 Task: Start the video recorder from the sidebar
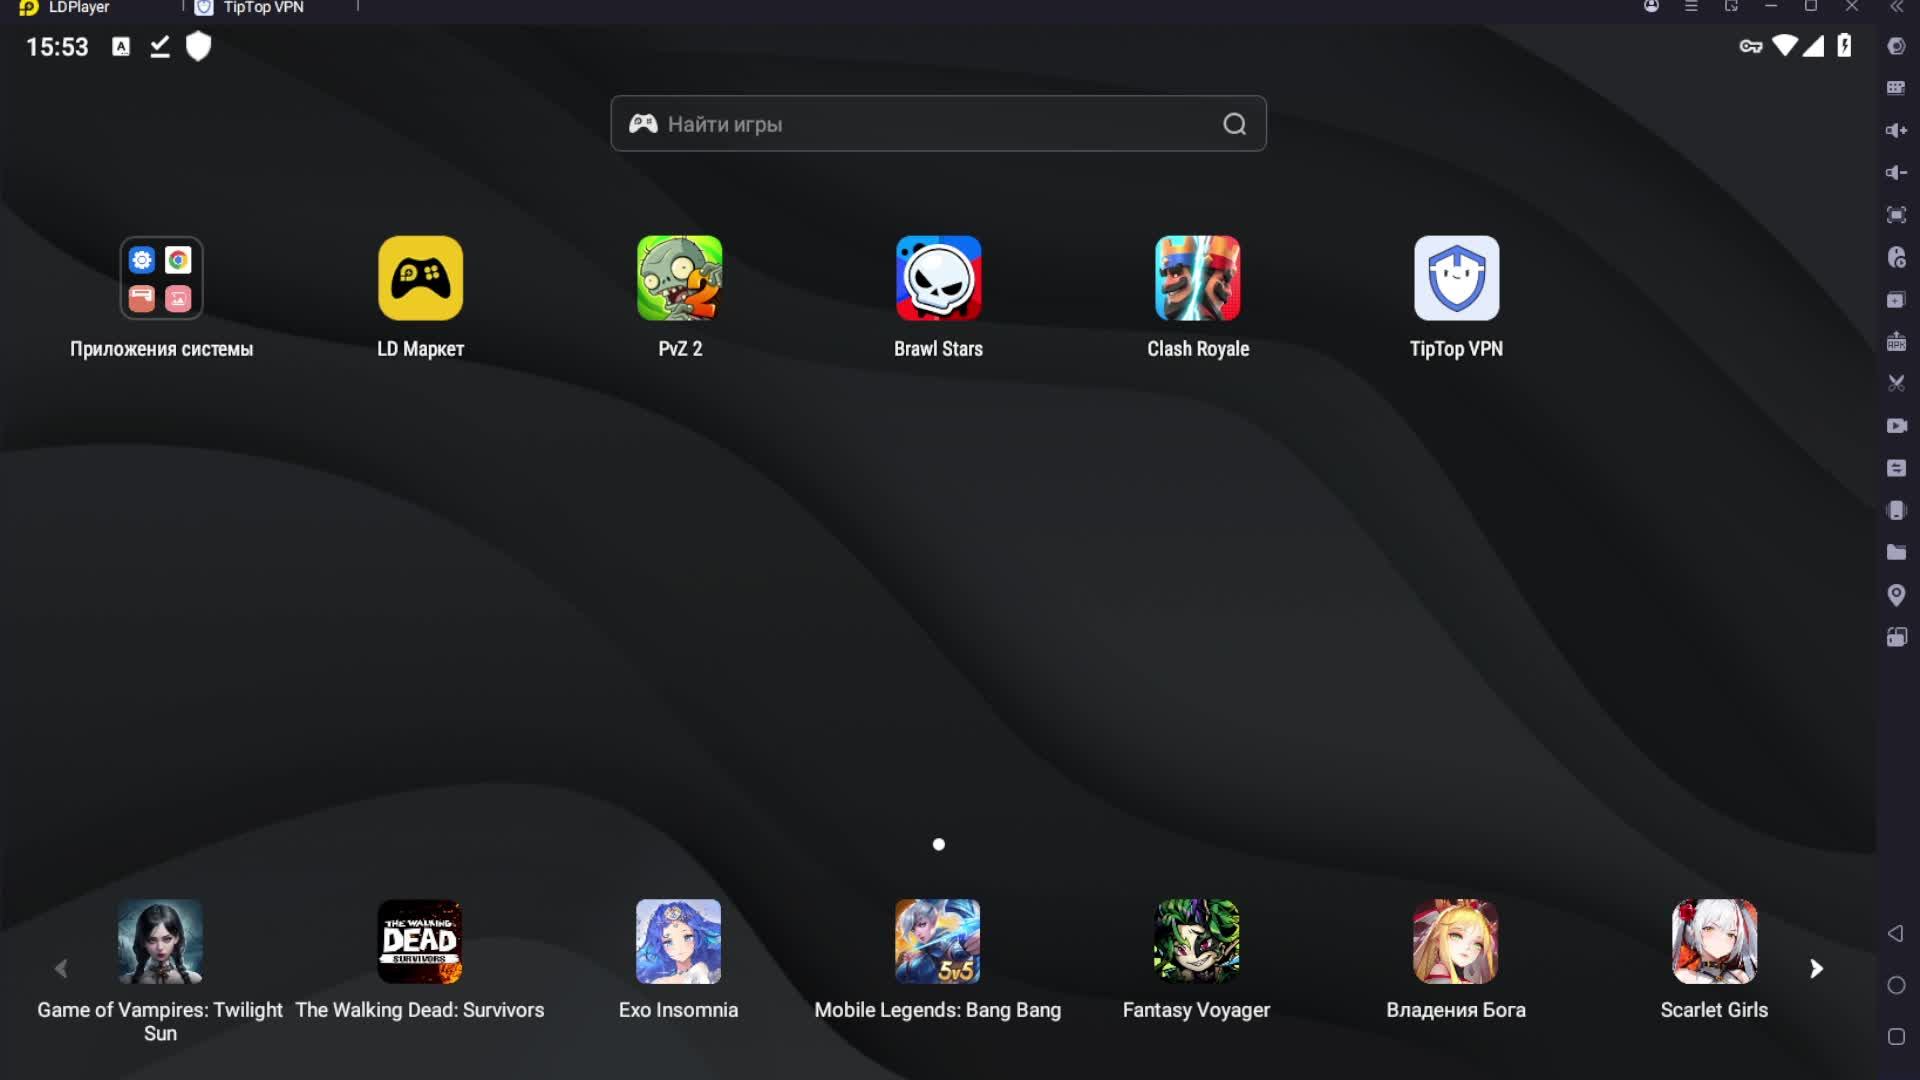pos(1896,426)
